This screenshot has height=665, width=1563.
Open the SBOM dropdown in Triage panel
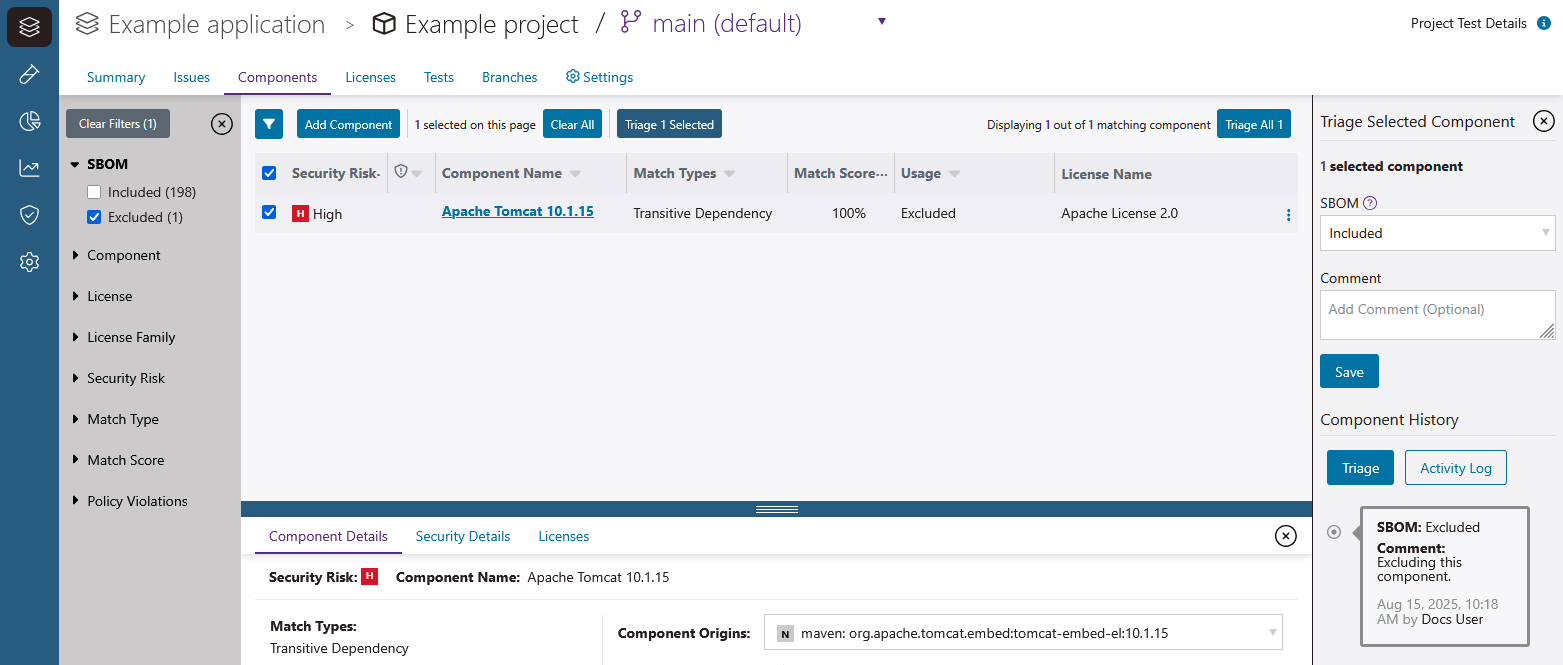point(1437,232)
